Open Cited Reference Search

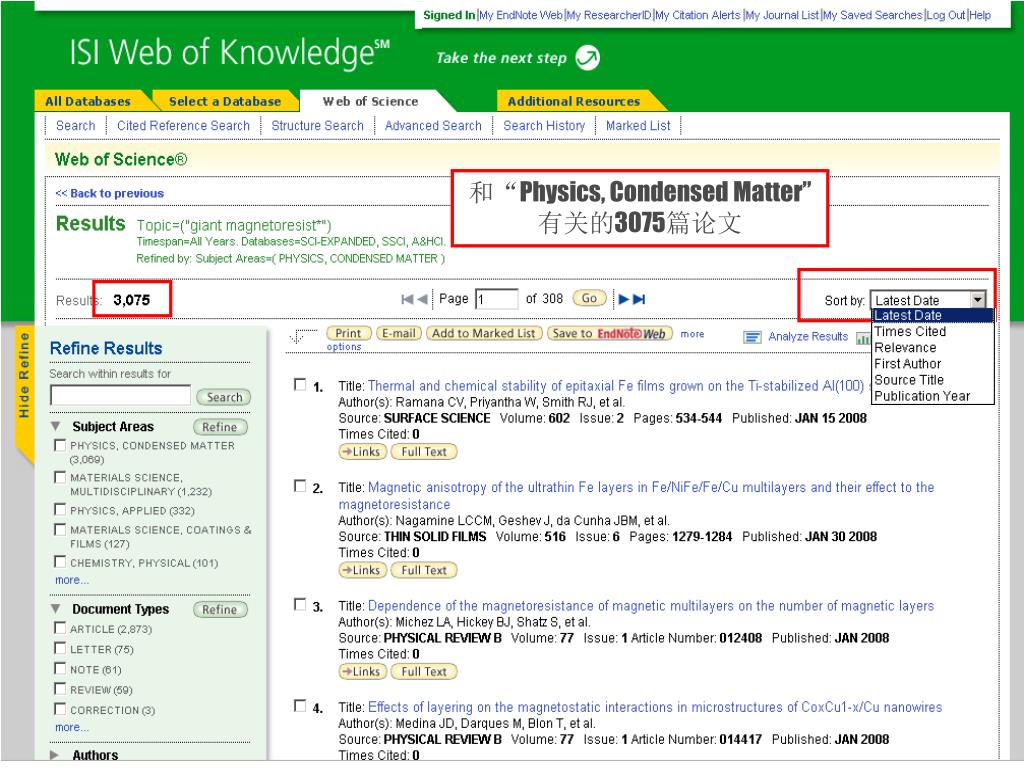click(x=184, y=125)
